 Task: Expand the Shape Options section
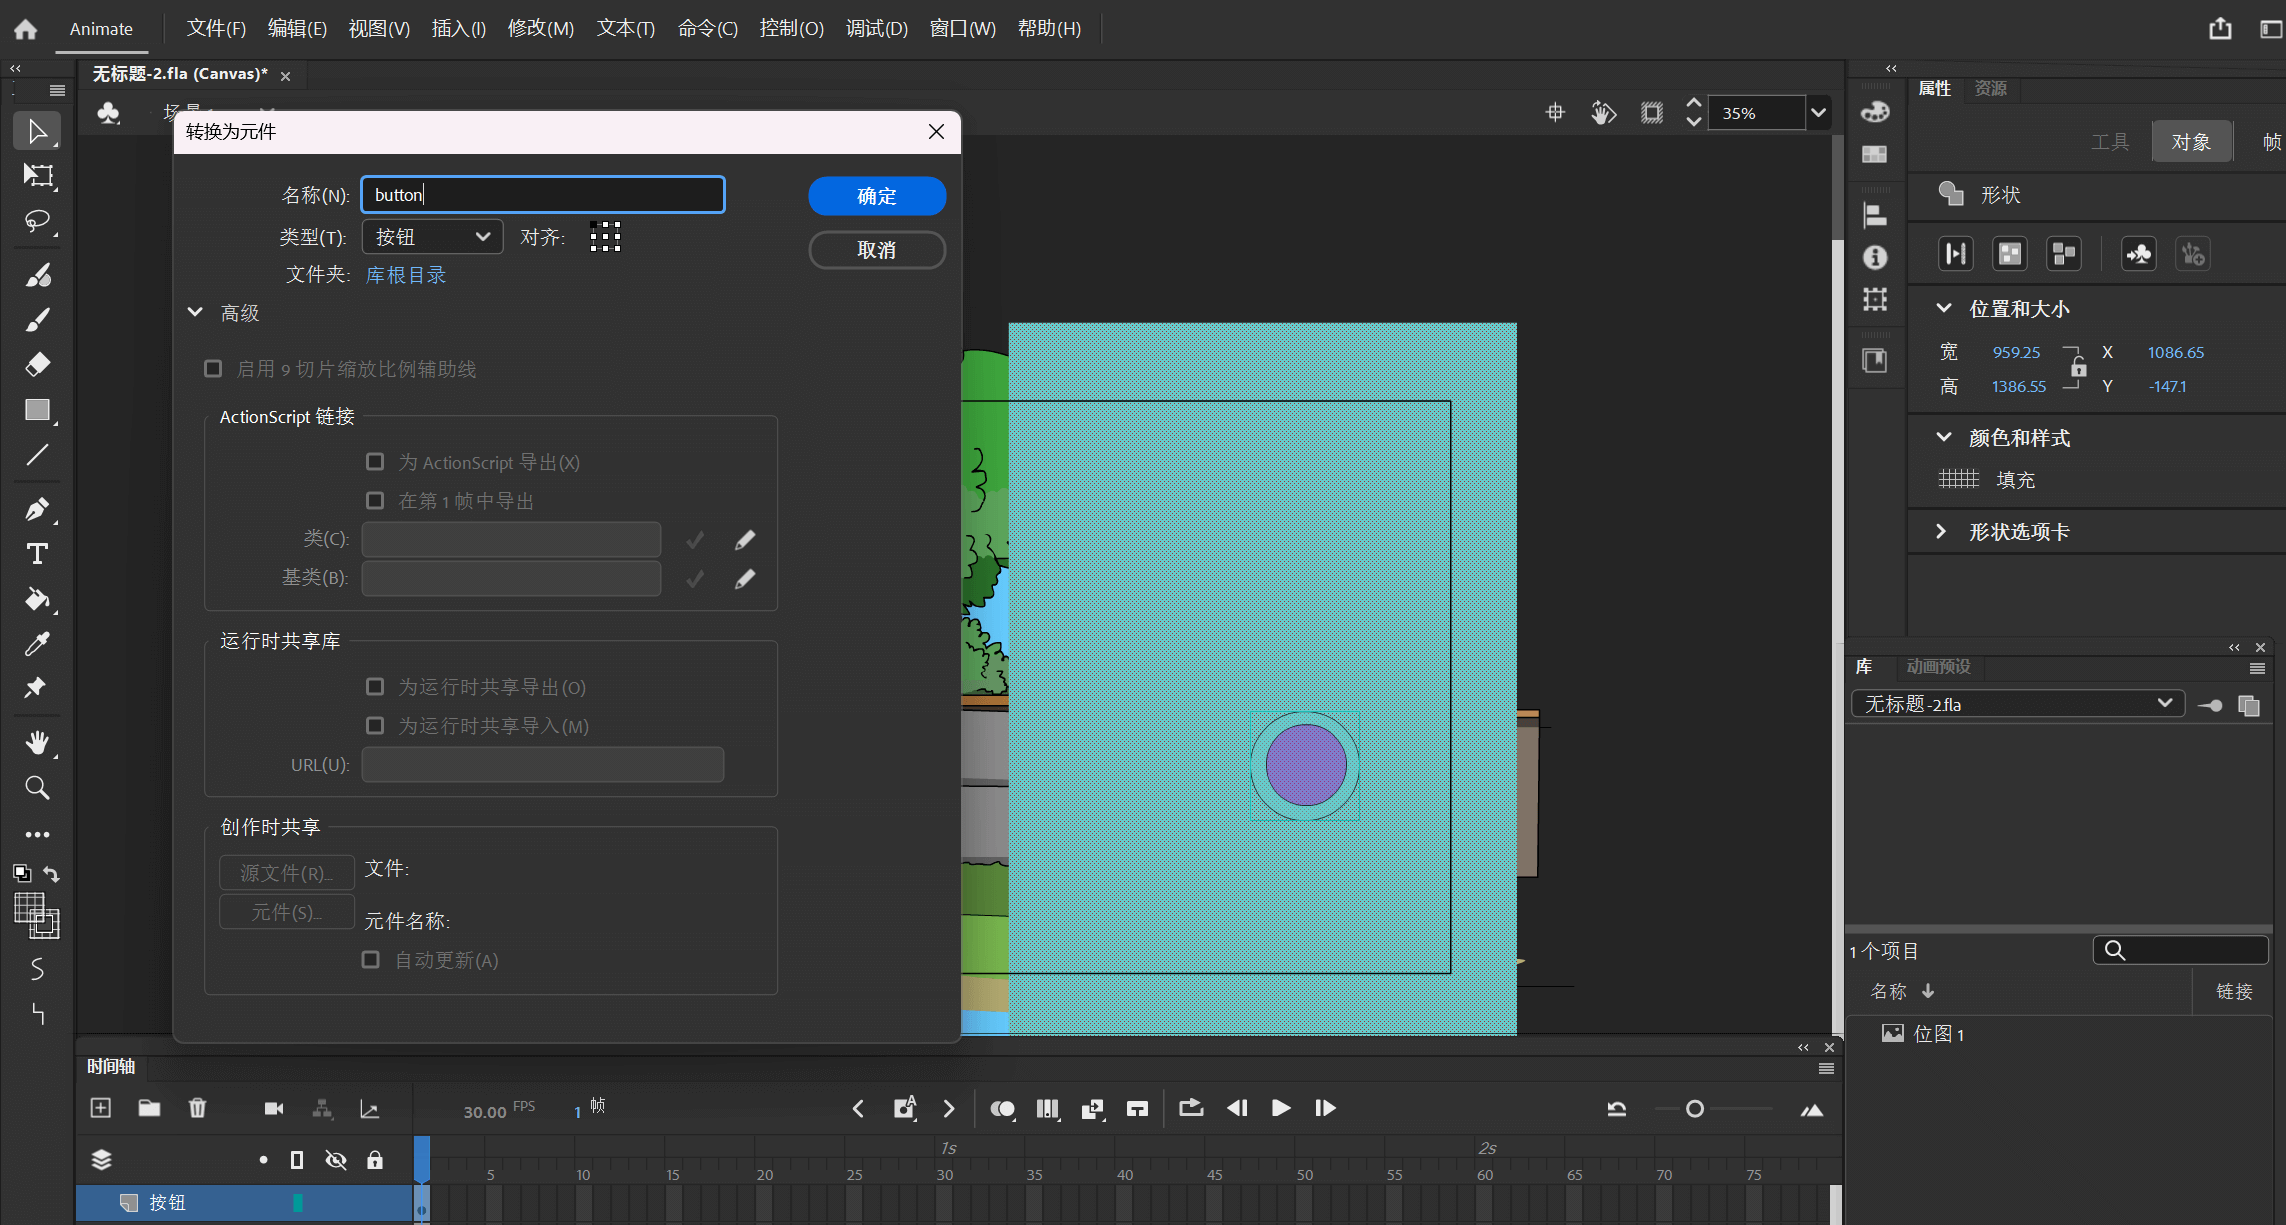(1941, 531)
